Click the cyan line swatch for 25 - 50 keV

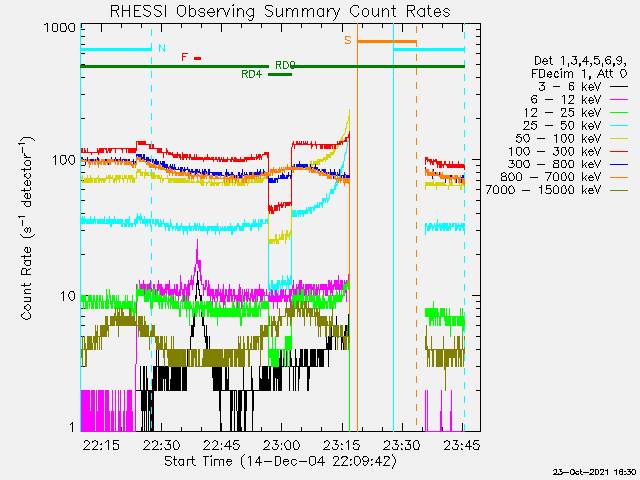pos(619,126)
